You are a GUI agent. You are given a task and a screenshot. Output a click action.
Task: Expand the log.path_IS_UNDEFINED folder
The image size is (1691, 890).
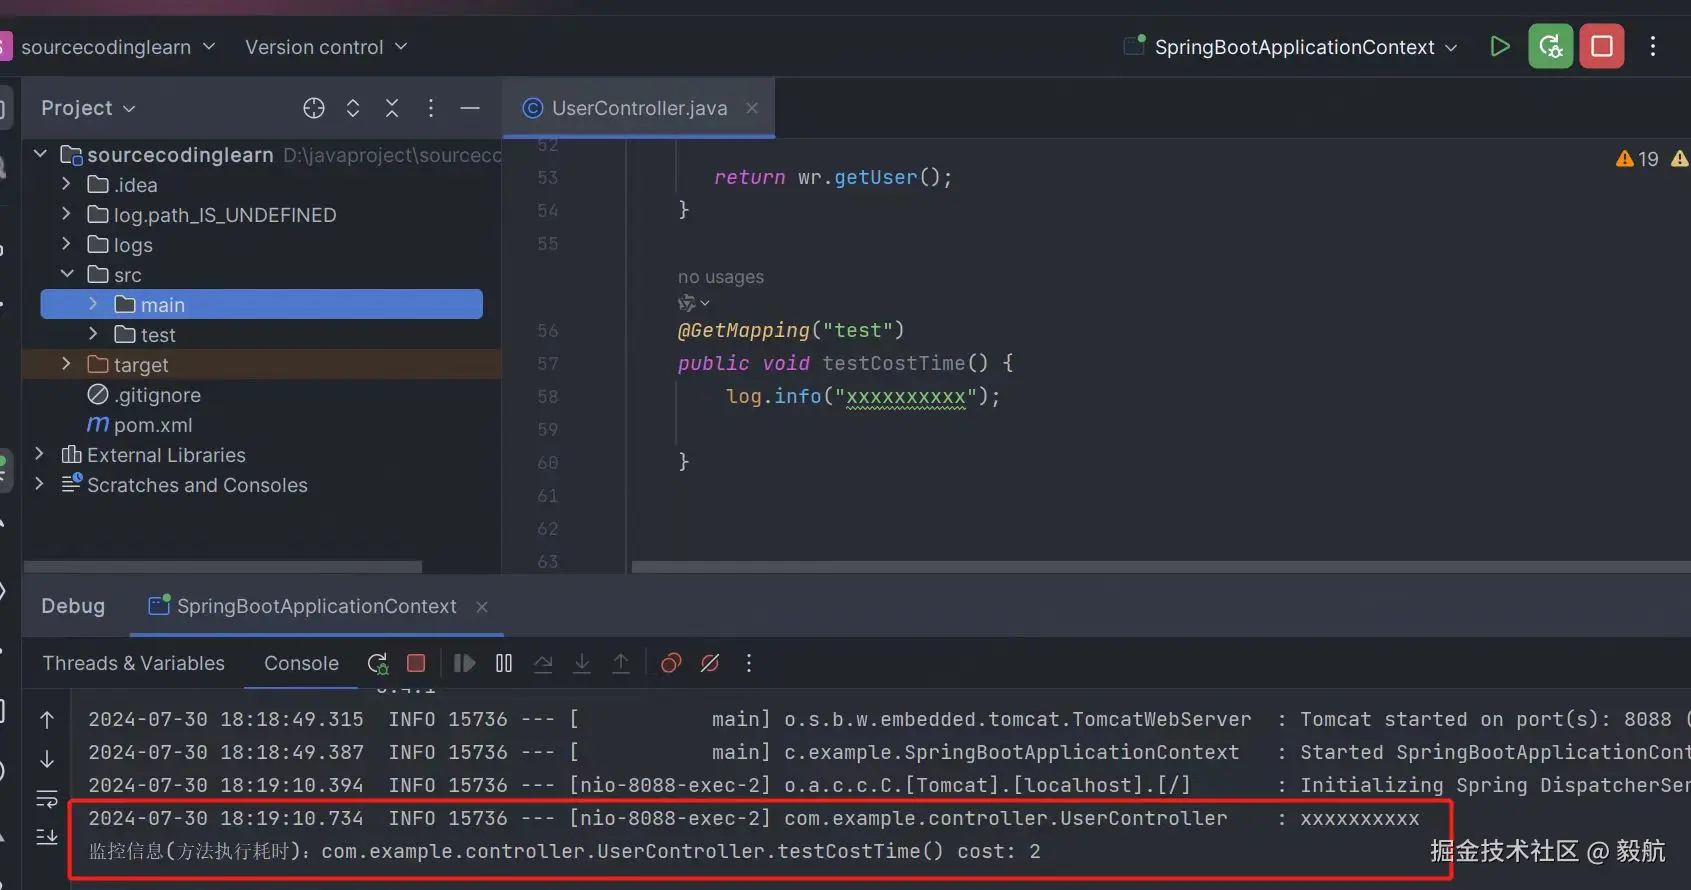tap(66, 214)
